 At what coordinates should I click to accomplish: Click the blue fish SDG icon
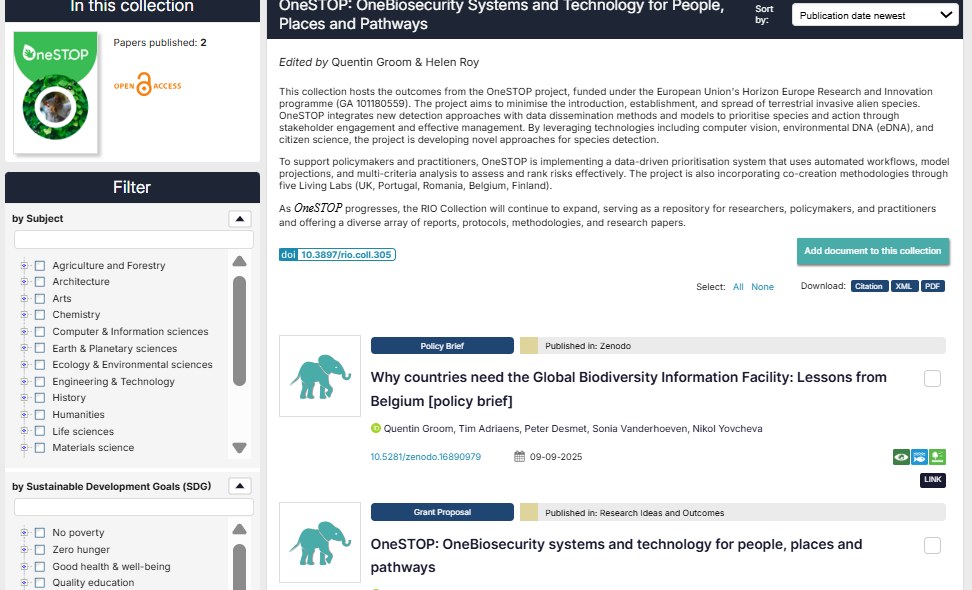click(x=919, y=457)
